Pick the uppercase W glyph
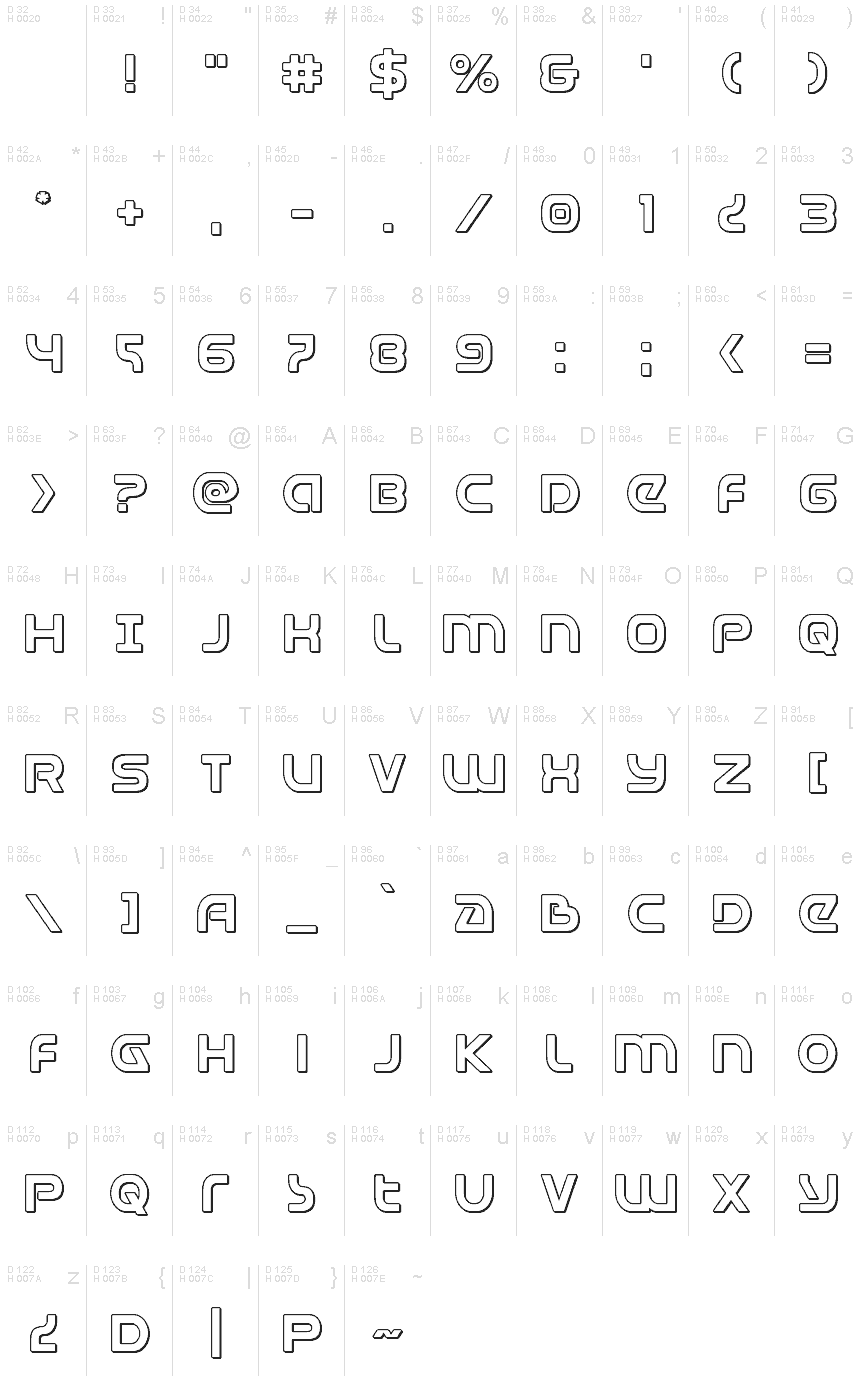The width and height of the screenshot is (860, 1400). point(474,774)
